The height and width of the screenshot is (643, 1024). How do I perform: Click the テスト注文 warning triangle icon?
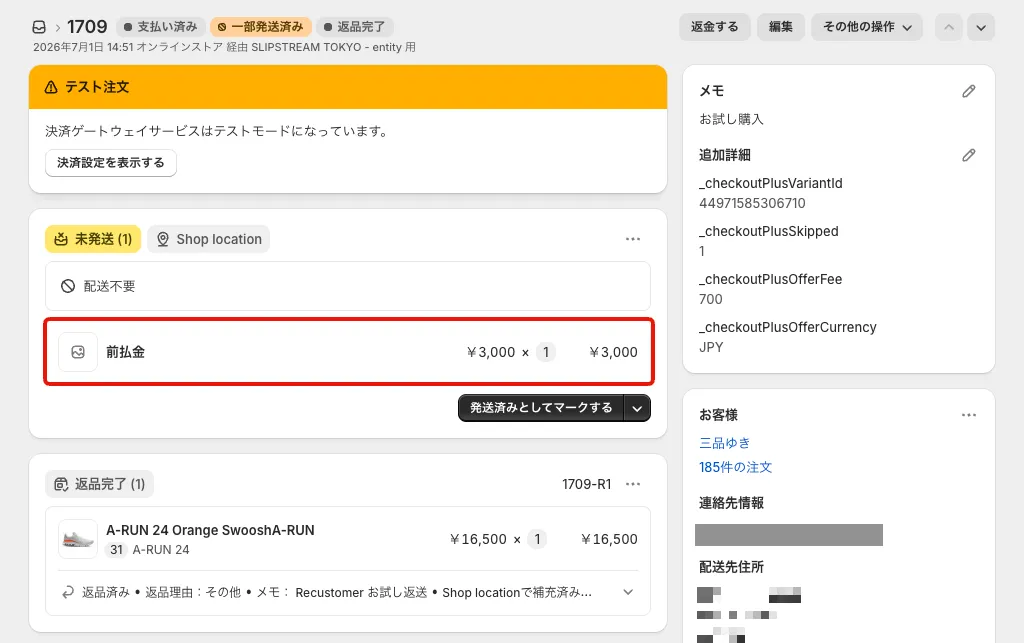[x=51, y=87]
